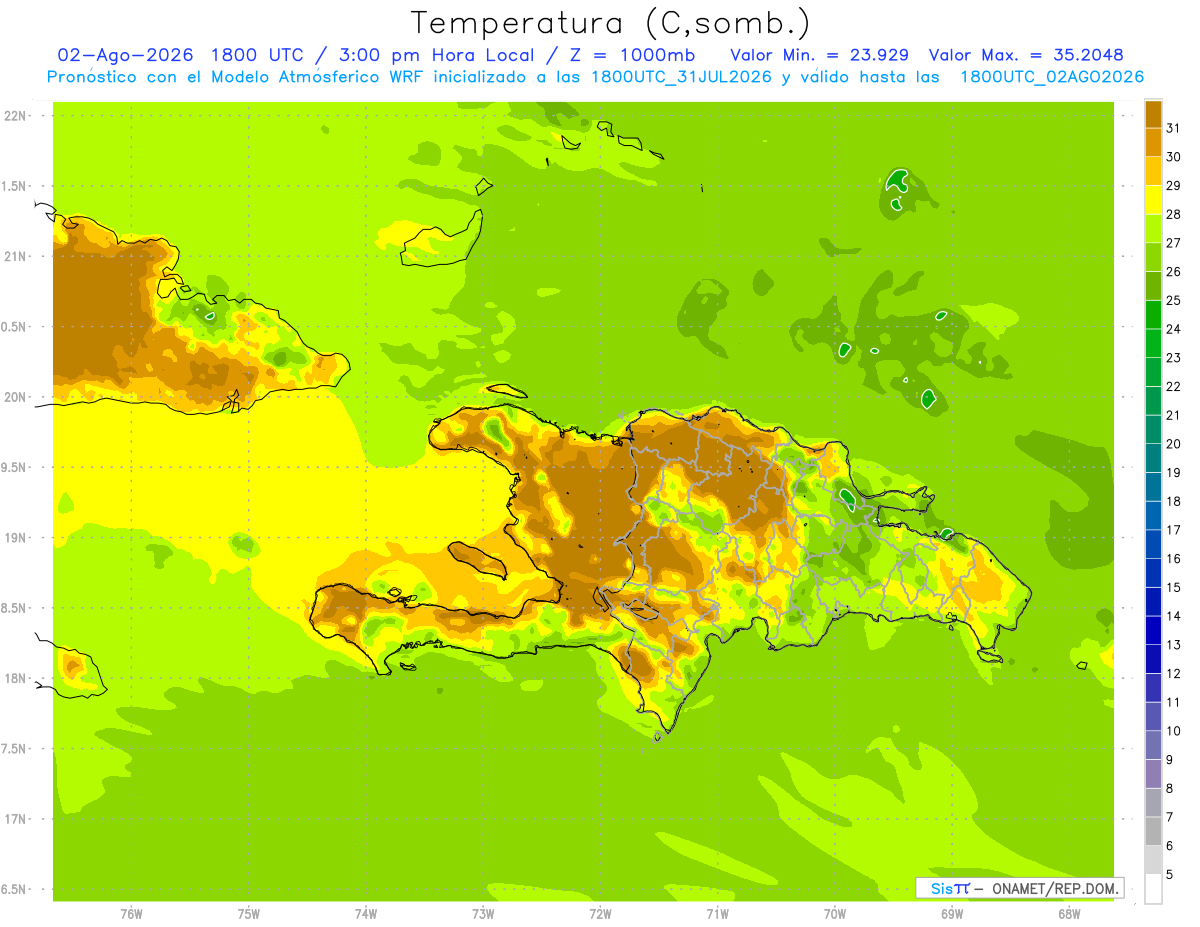Click the 'Z = 1000mb' level text

pos(632,55)
